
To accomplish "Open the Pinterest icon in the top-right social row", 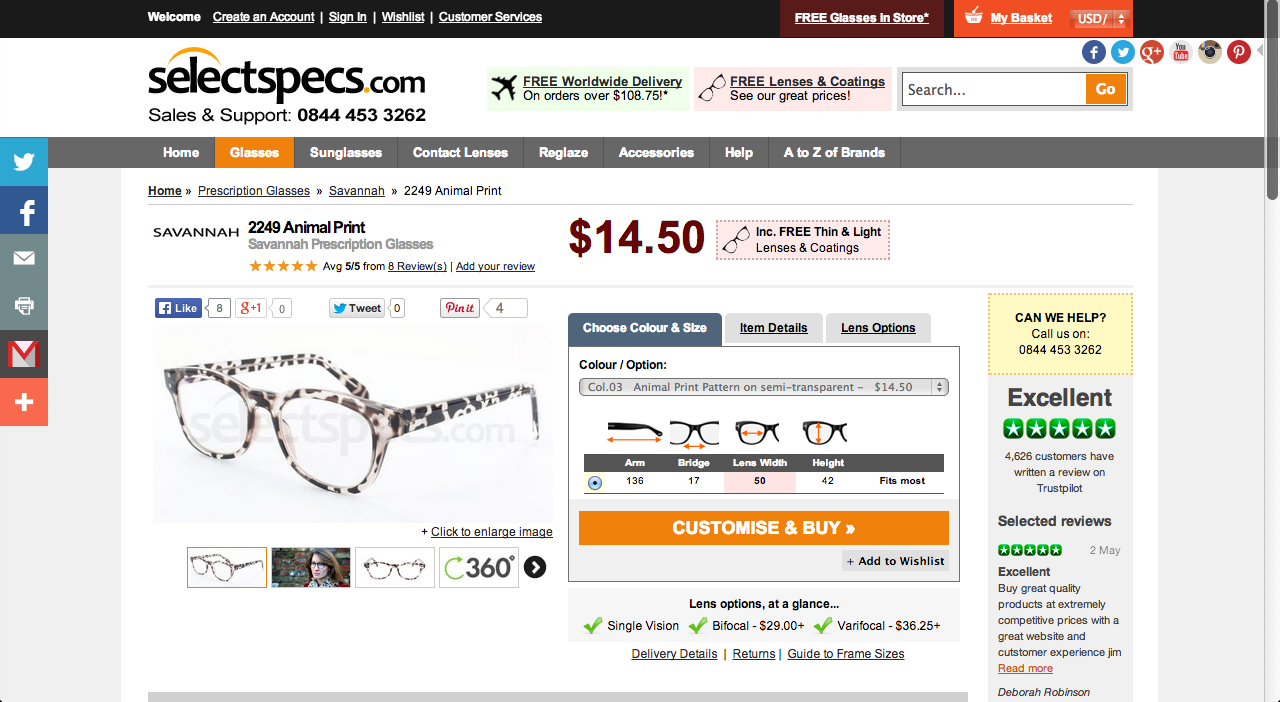I will coord(1239,52).
